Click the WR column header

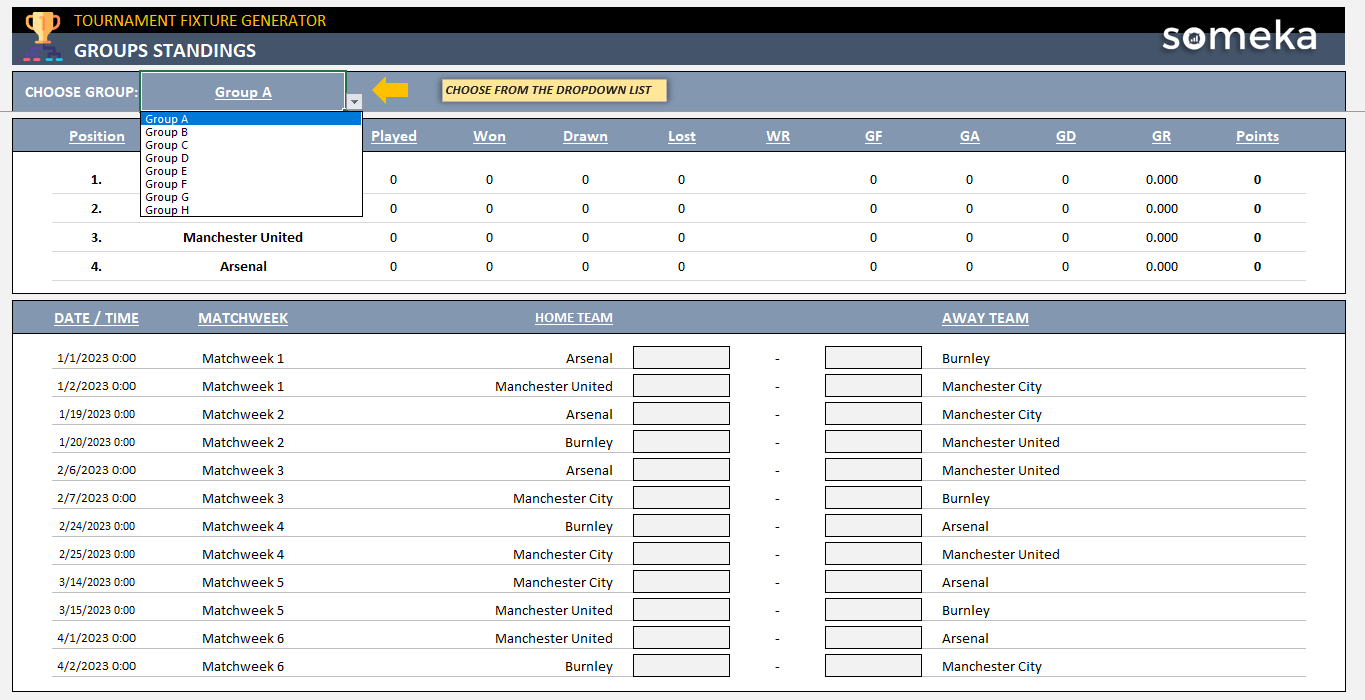pyautogui.click(x=778, y=136)
